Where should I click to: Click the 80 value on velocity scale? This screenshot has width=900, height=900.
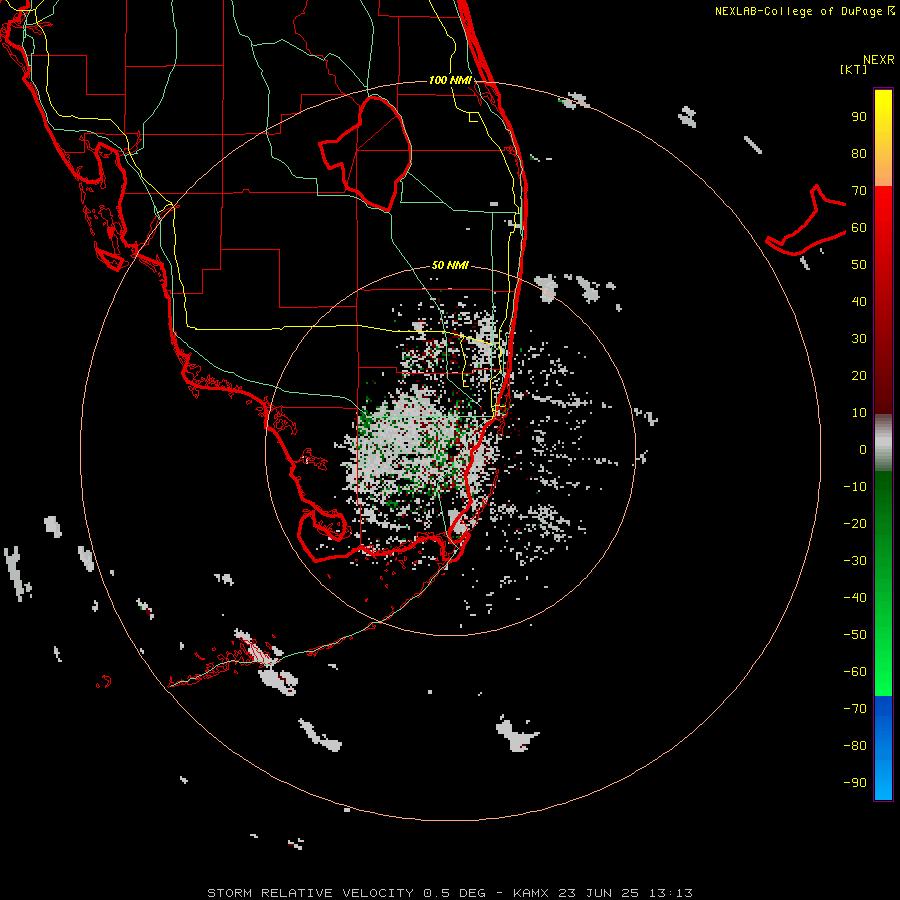[x=859, y=154]
